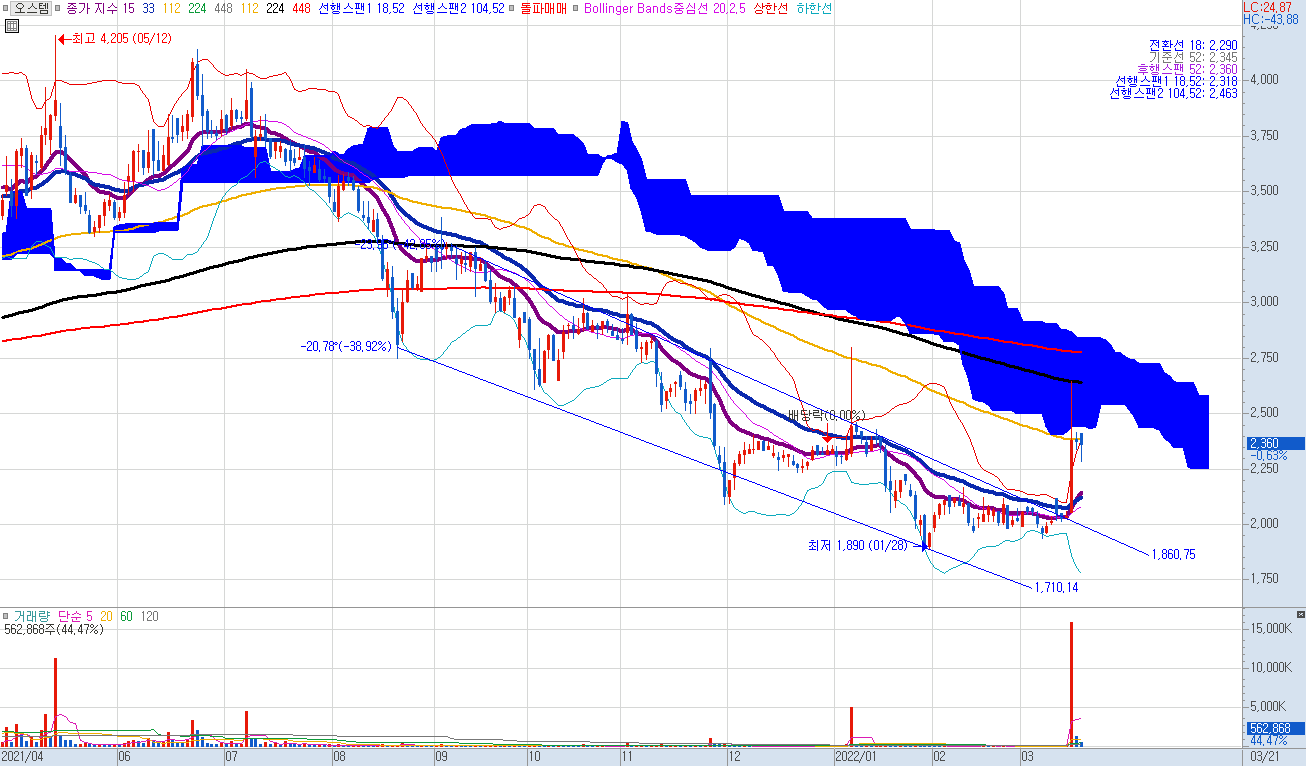This screenshot has height=766, width=1306.
Task: Click the 선행스팬2 104,52: 2,463 readout
Action: tap(1173, 93)
